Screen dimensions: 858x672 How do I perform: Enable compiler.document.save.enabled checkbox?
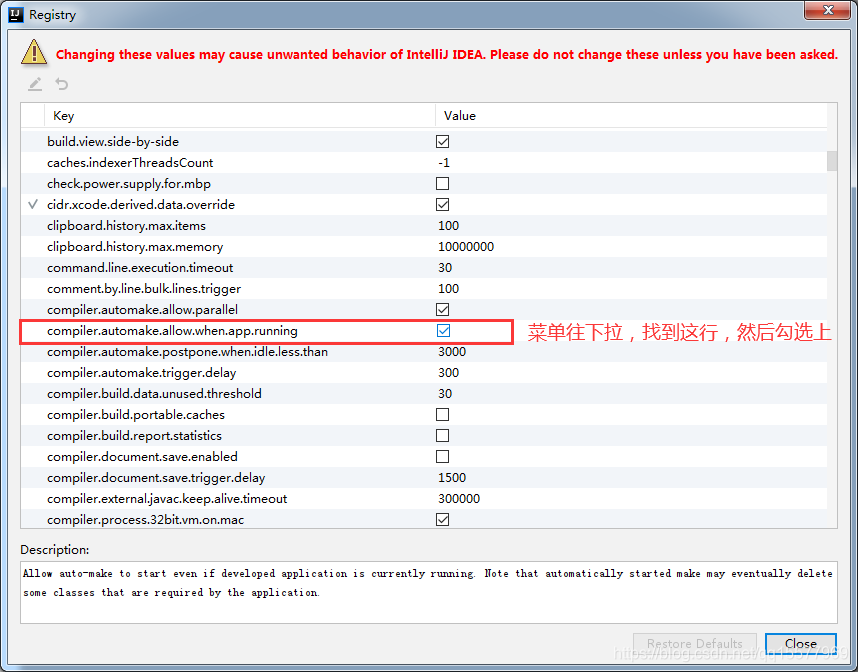tap(442, 456)
